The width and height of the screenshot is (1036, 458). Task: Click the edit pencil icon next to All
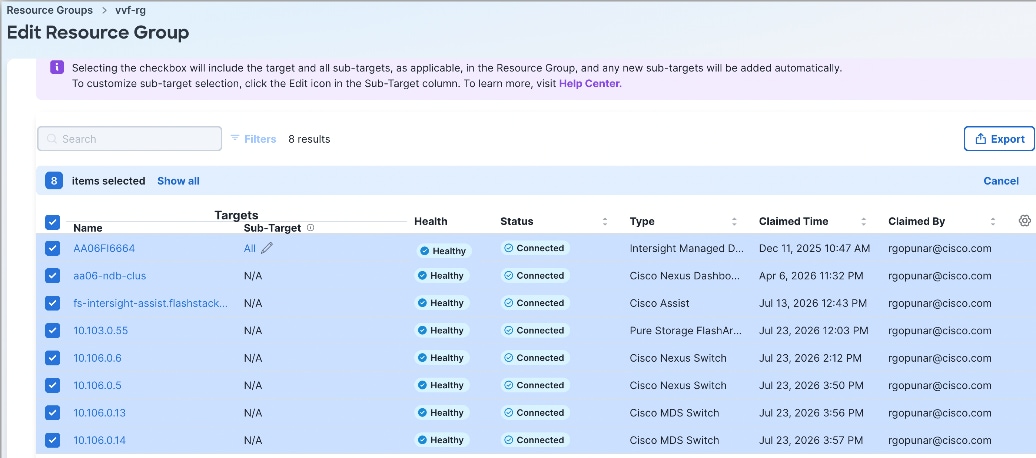point(266,248)
